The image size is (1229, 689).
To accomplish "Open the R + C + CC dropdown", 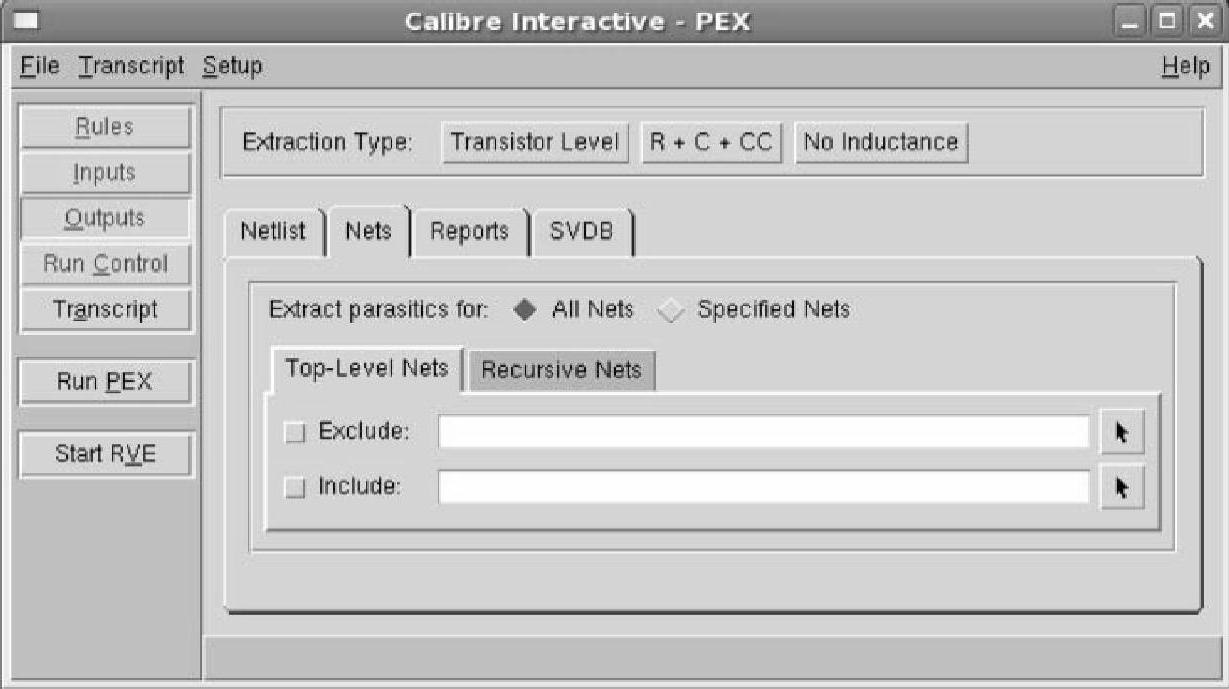I will [x=711, y=142].
